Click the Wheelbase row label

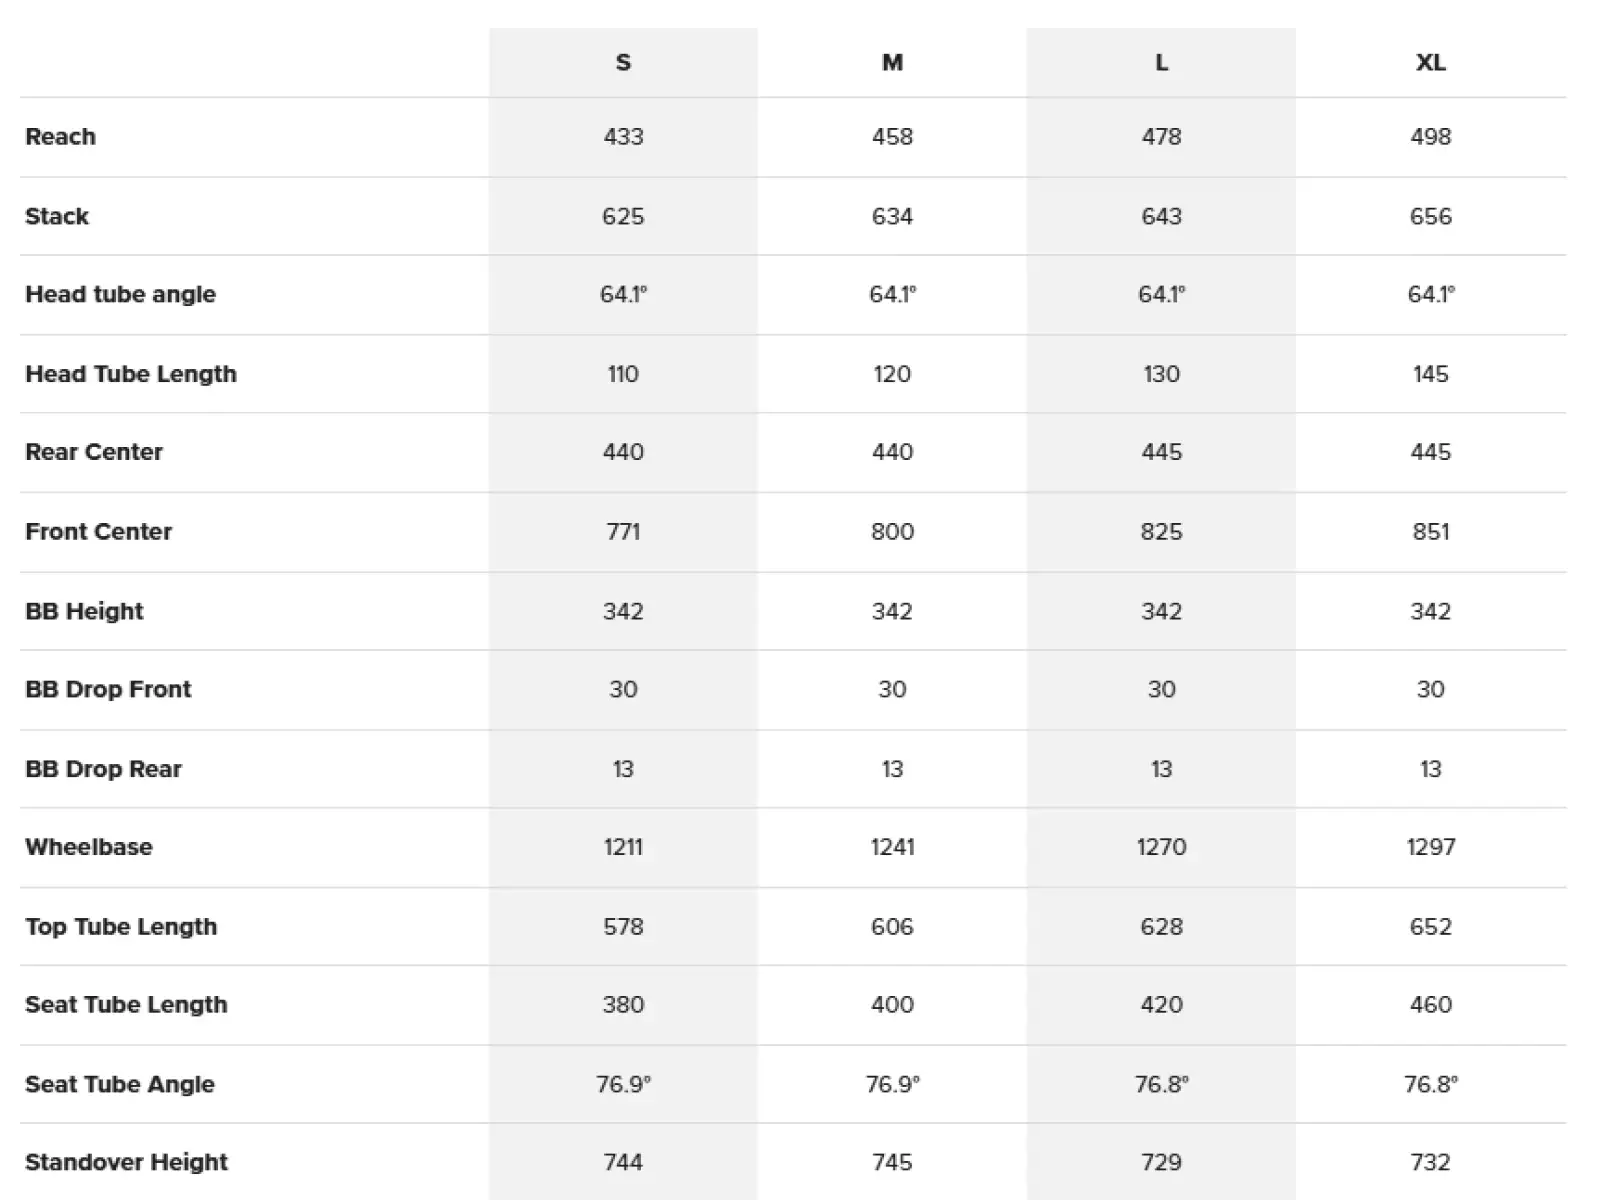[x=89, y=847]
